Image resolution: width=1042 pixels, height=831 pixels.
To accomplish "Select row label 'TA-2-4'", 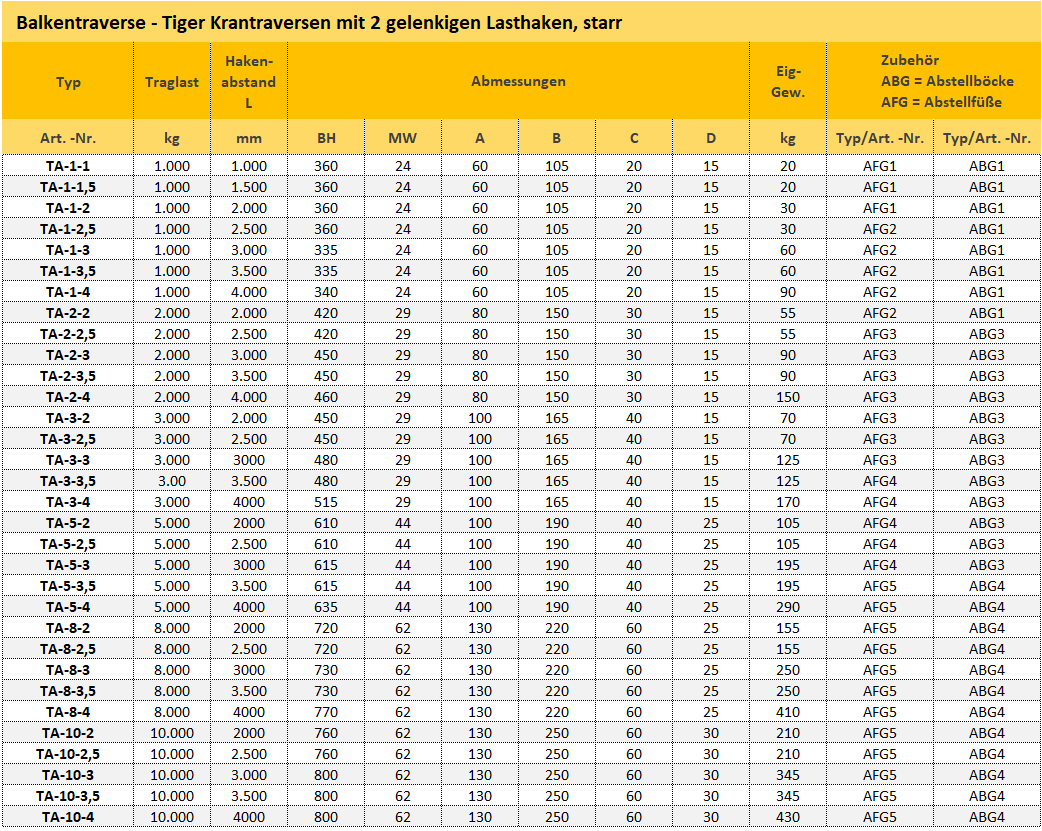I will click(68, 397).
